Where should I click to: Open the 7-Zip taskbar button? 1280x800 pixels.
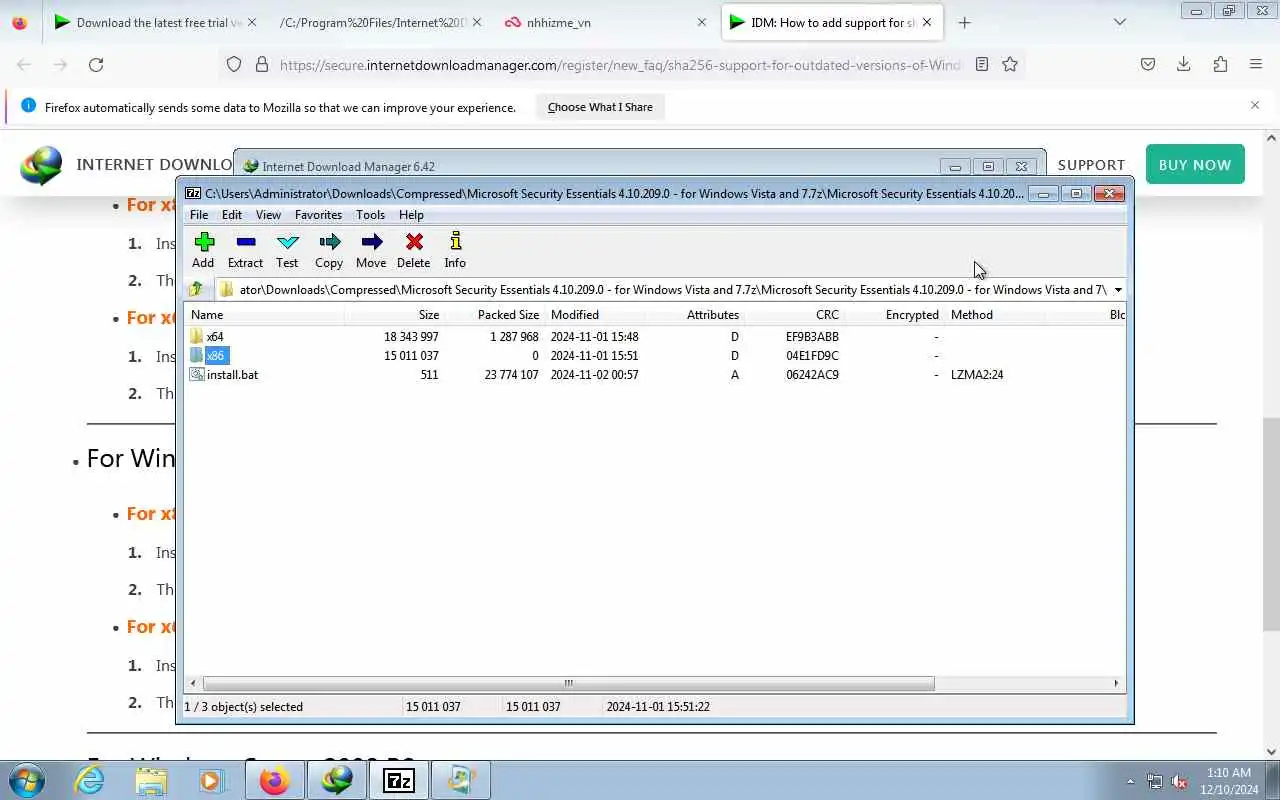pos(398,780)
